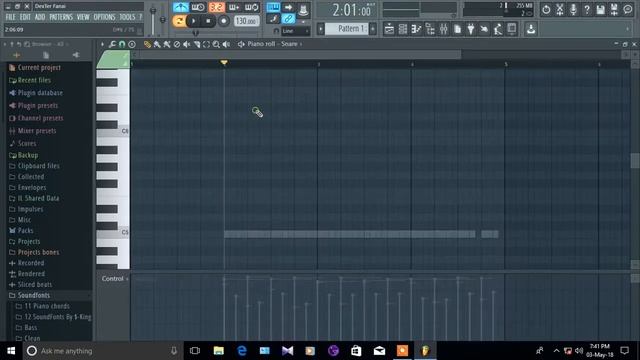The height and width of the screenshot is (360, 640).
Task: Expand the Plugin database folder
Action: pyautogui.click(x=40, y=93)
